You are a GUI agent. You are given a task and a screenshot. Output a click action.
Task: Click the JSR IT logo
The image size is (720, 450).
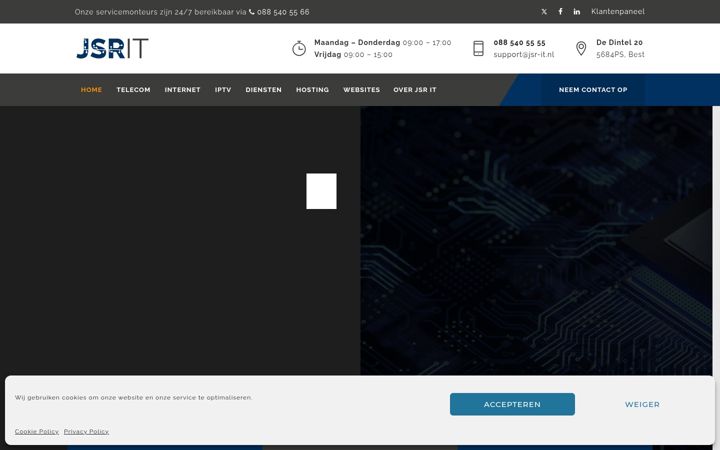(112, 48)
